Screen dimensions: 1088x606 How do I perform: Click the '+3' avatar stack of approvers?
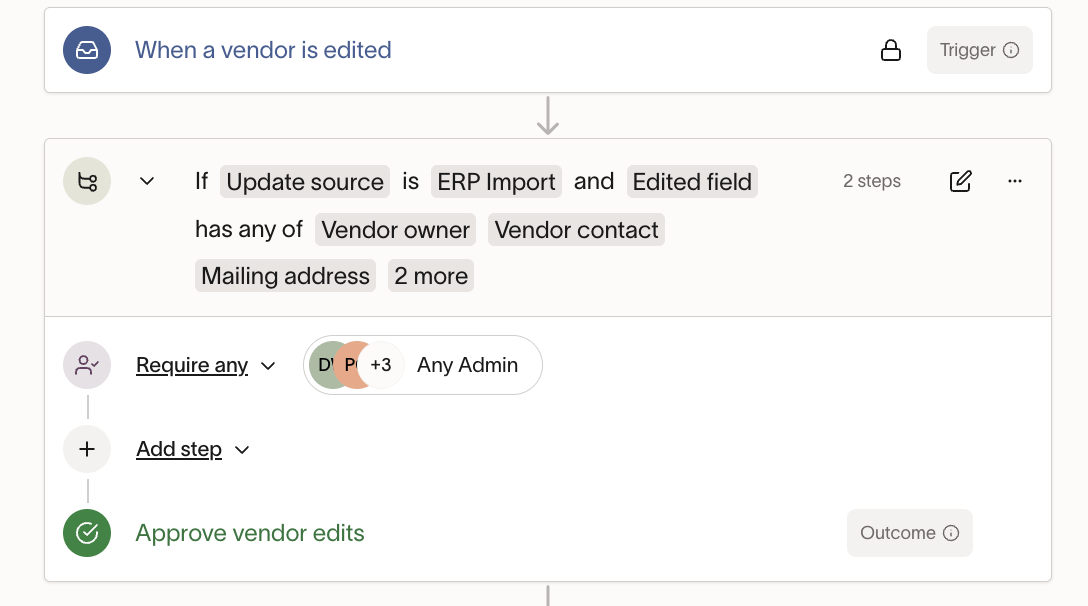point(381,365)
